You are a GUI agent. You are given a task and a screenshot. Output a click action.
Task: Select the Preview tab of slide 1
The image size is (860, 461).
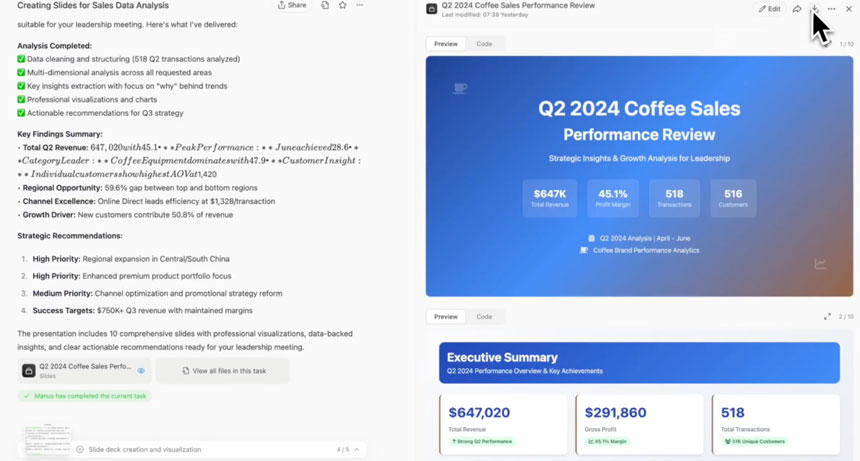coord(446,44)
